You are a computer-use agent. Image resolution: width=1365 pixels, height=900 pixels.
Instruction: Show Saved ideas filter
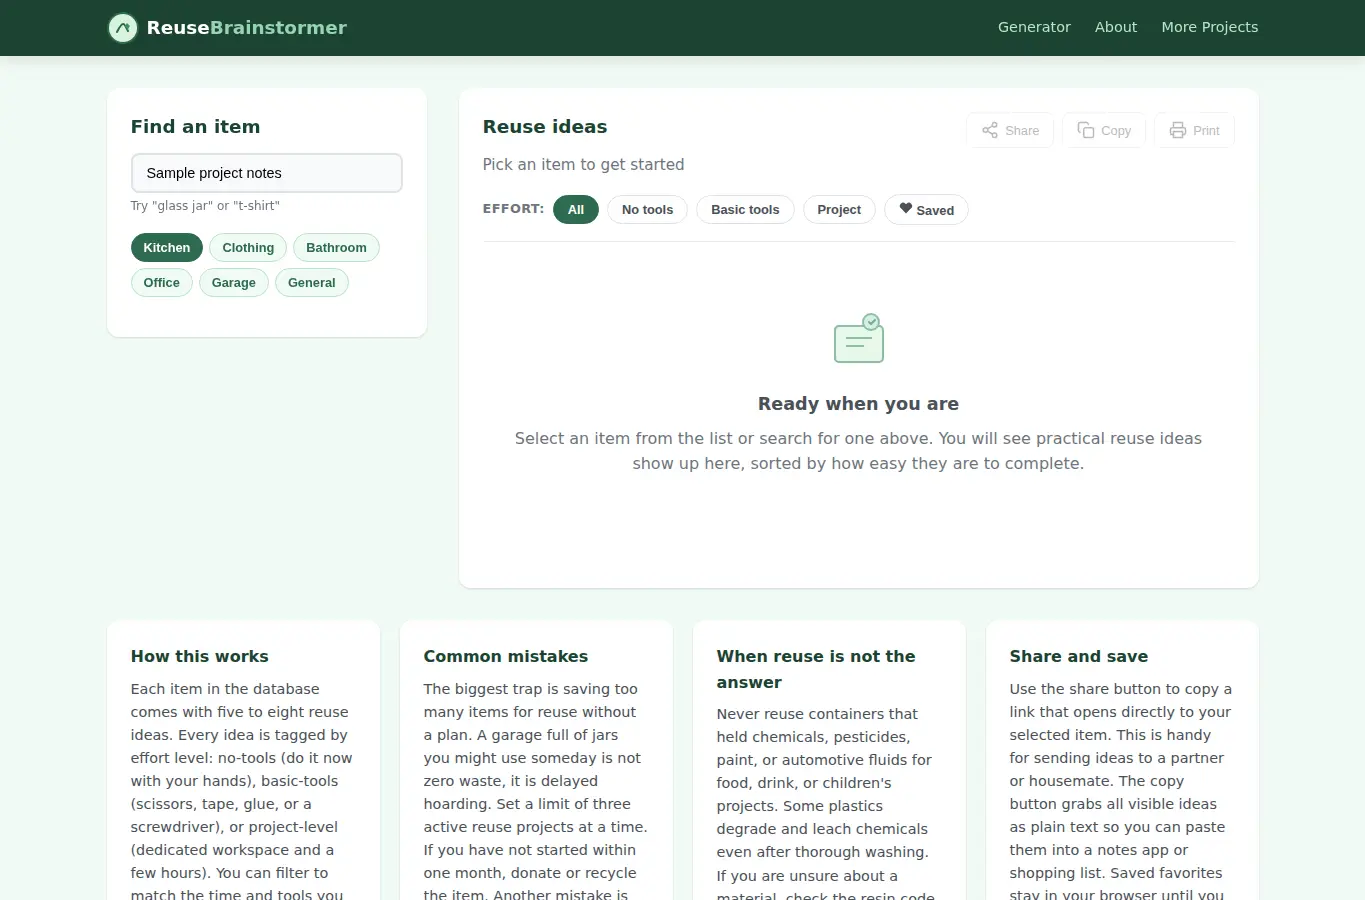pos(926,210)
